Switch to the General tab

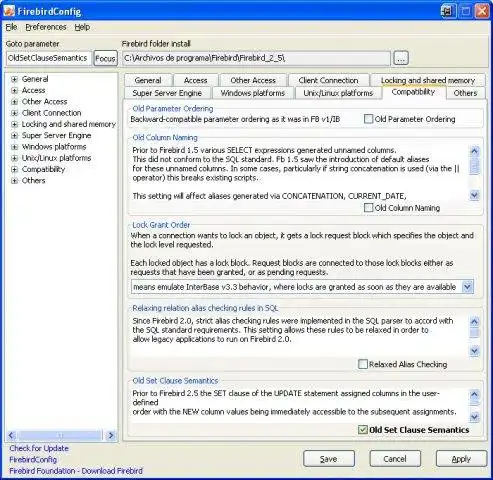click(148, 80)
